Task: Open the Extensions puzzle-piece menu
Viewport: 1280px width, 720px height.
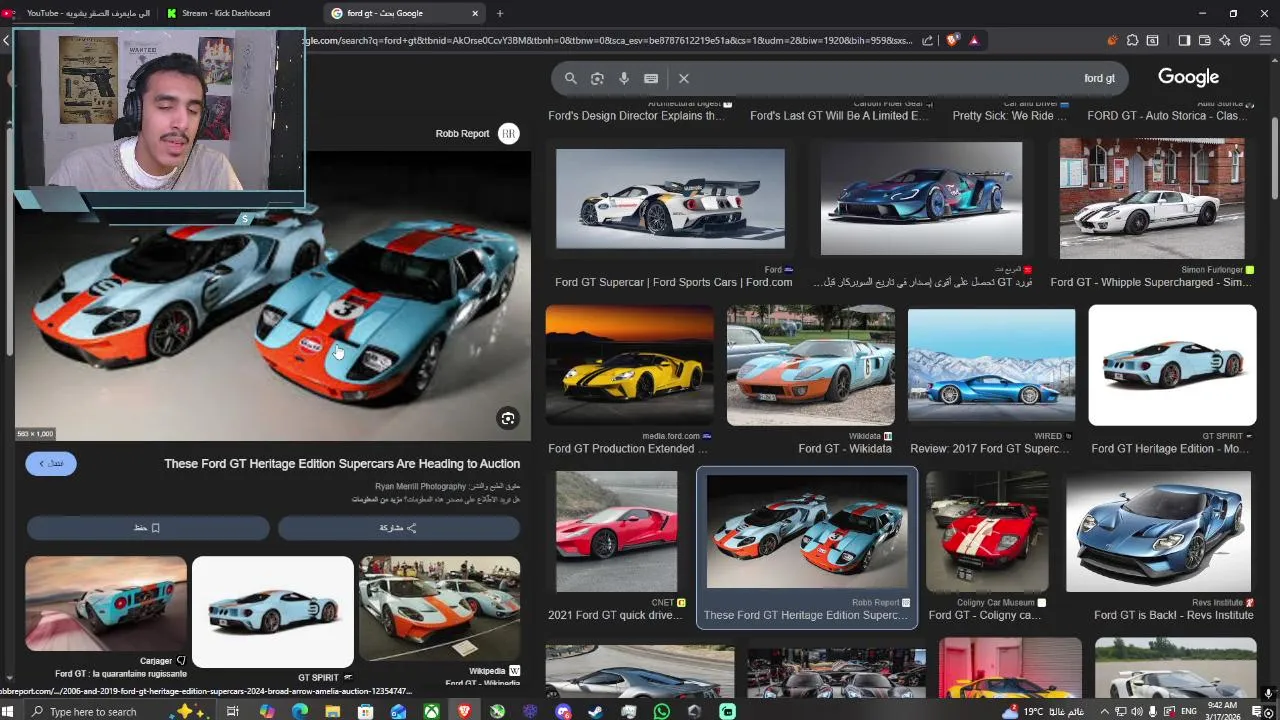Action: 1132,40
